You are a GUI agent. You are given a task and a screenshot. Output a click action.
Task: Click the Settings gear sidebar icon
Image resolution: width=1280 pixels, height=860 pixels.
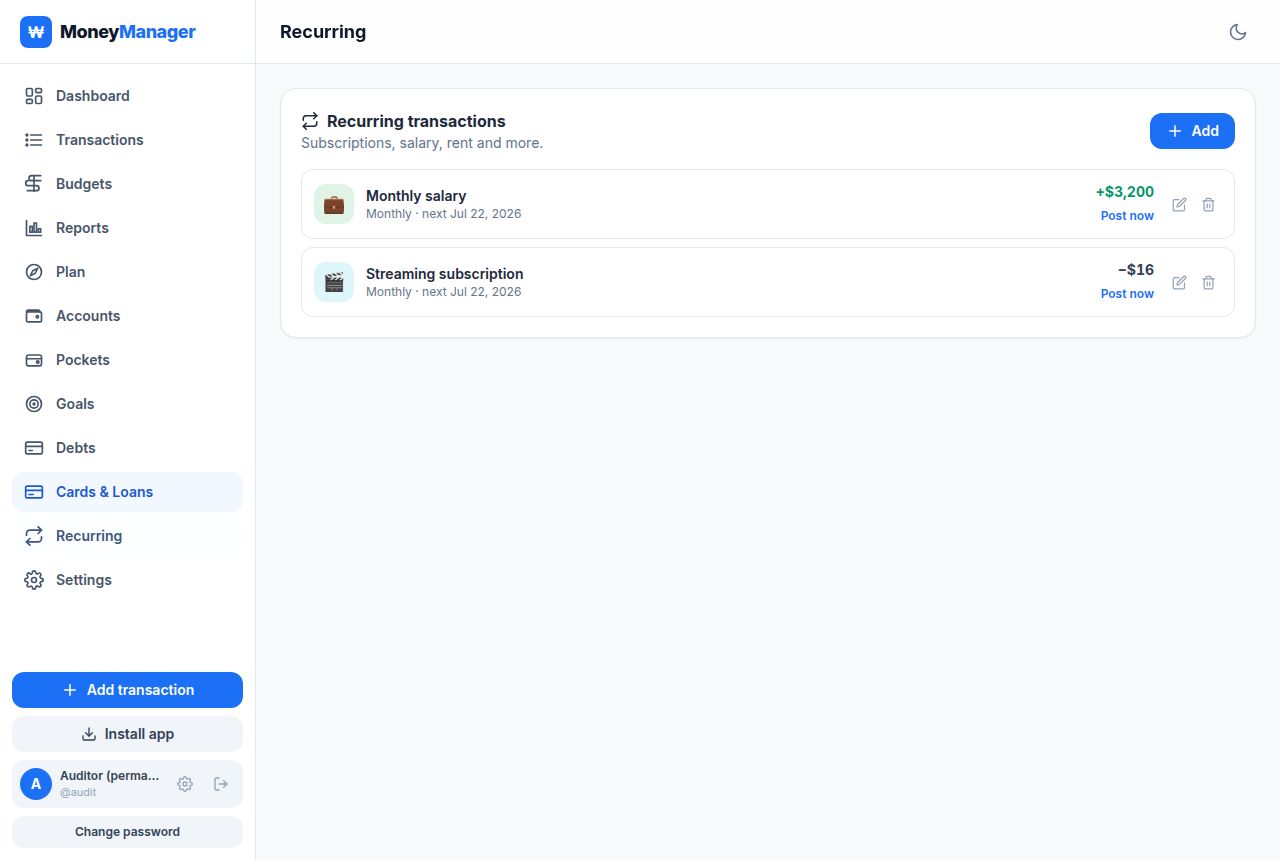34,580
